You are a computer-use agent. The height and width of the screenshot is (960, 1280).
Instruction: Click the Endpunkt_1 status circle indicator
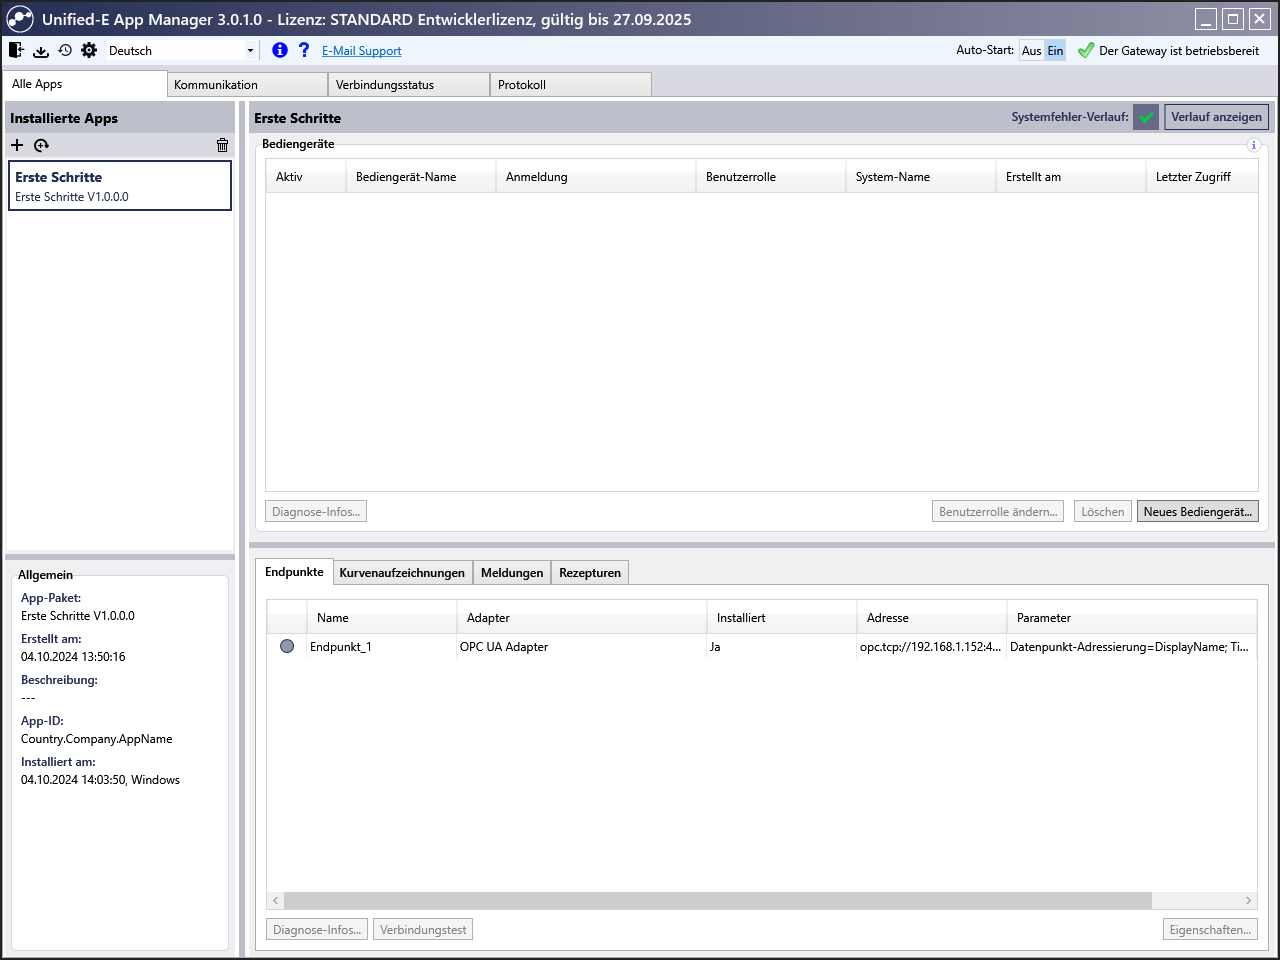287,647
